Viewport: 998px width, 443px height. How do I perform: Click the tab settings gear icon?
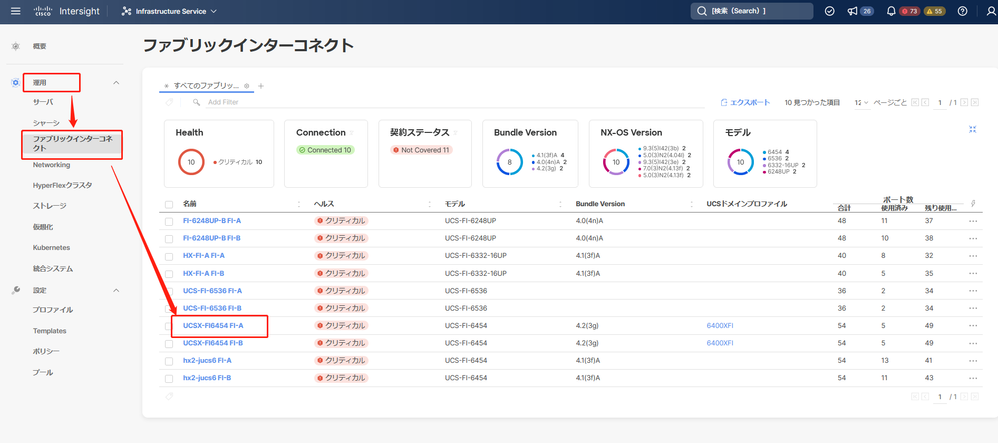coord(246,86)
